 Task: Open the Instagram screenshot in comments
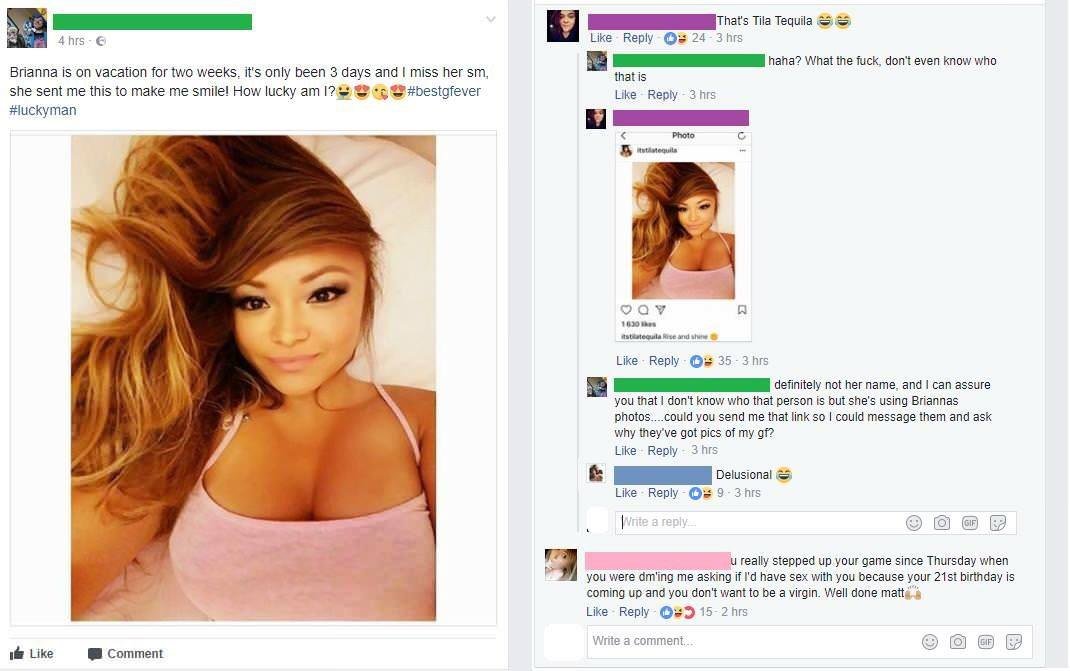(683, 235)
